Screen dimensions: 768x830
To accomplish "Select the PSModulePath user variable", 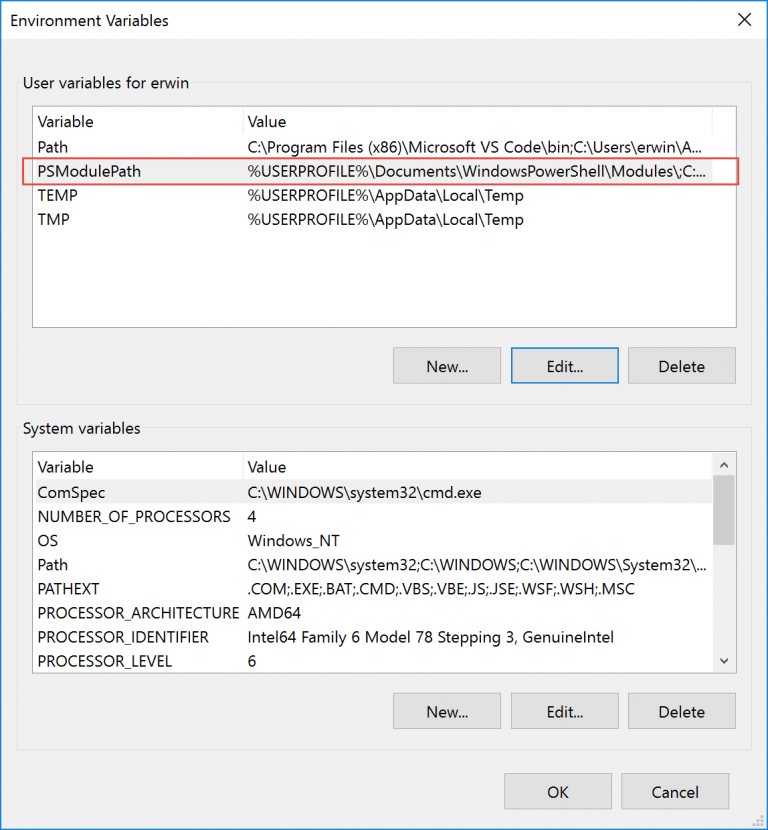I will pos(150,171).
